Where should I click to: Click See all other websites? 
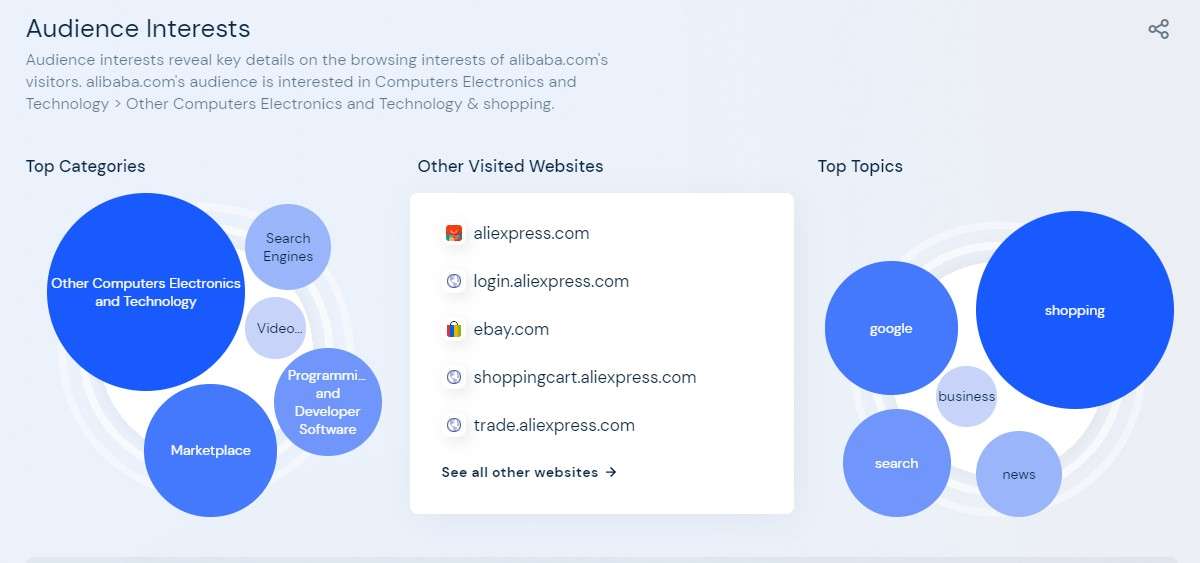pos(529,472)
